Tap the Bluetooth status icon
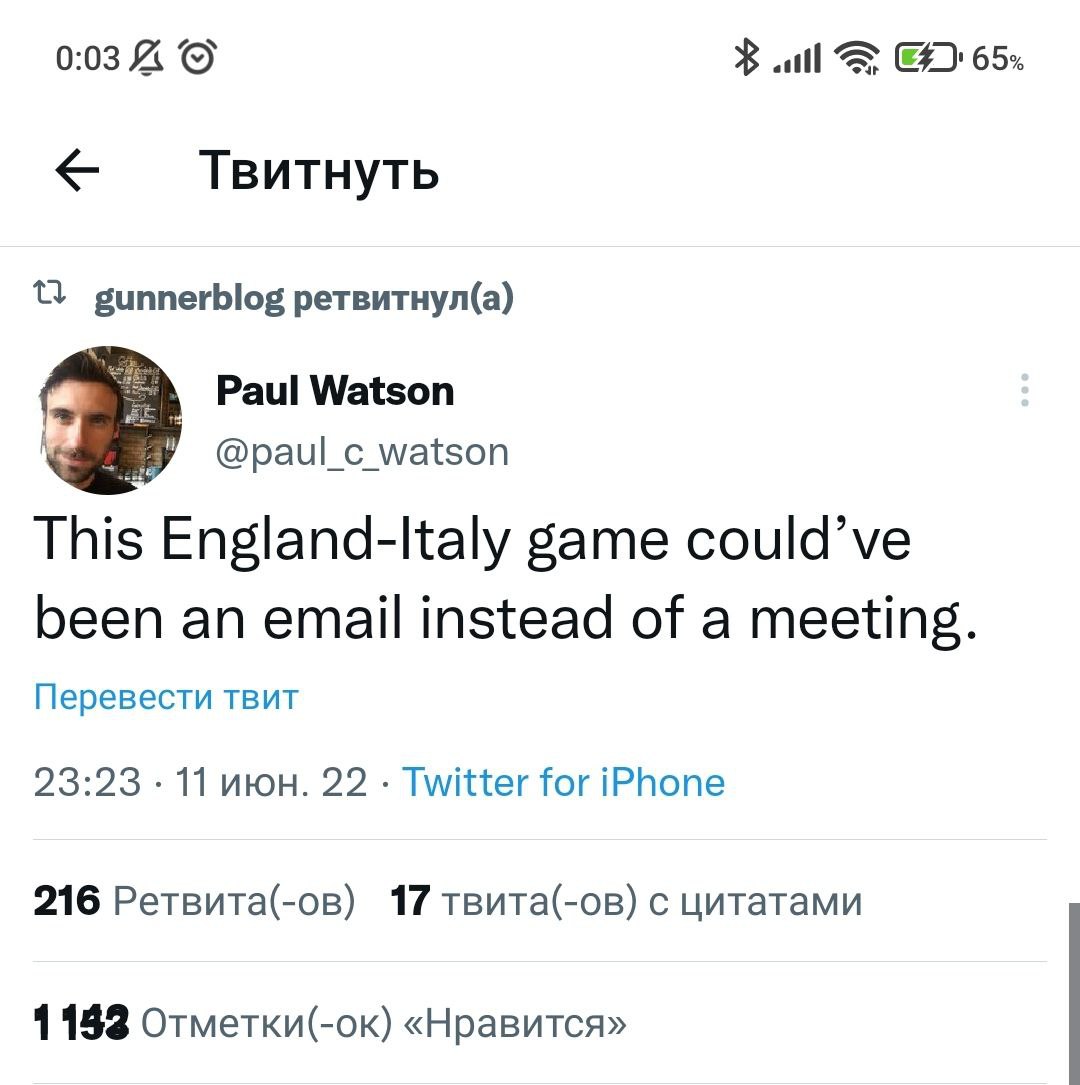The image size is (1080, 1085). (746, 59)
